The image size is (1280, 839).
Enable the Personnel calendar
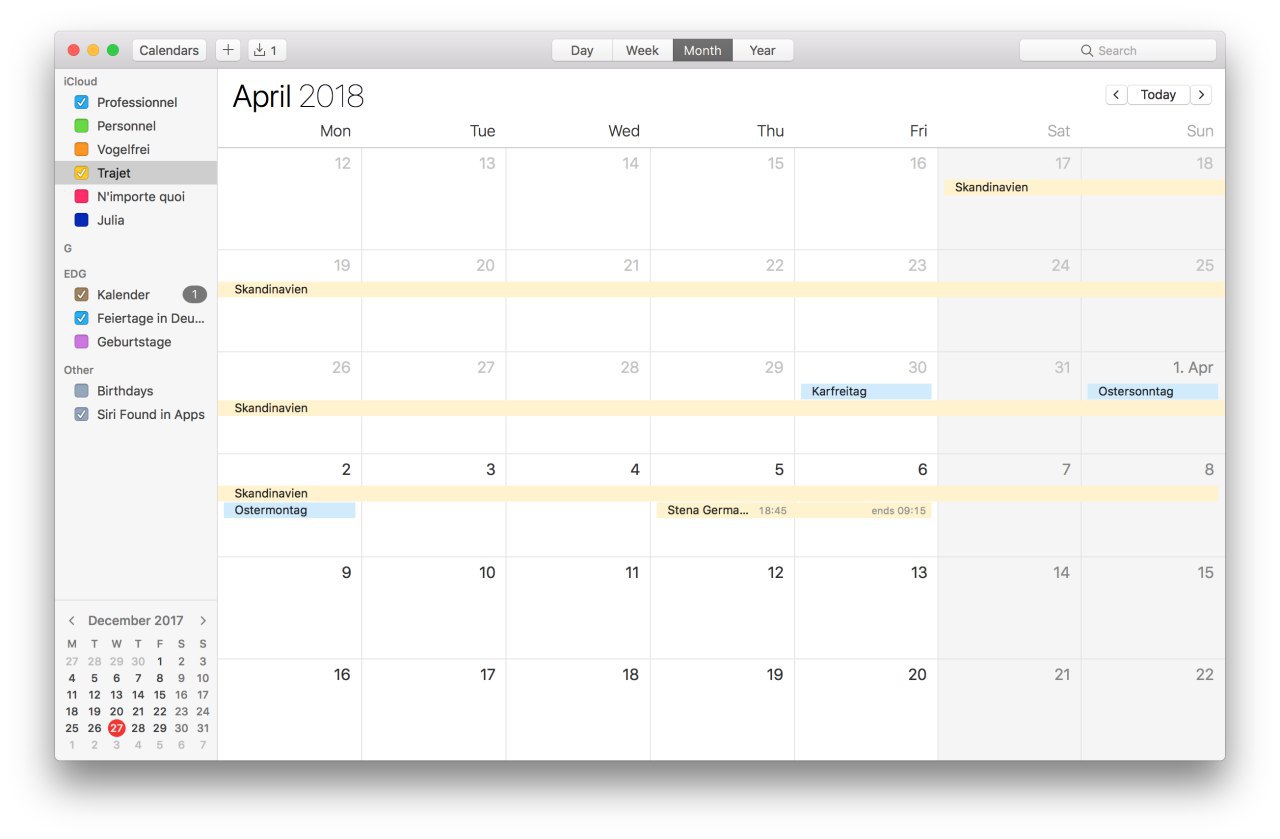click(82, 126)
